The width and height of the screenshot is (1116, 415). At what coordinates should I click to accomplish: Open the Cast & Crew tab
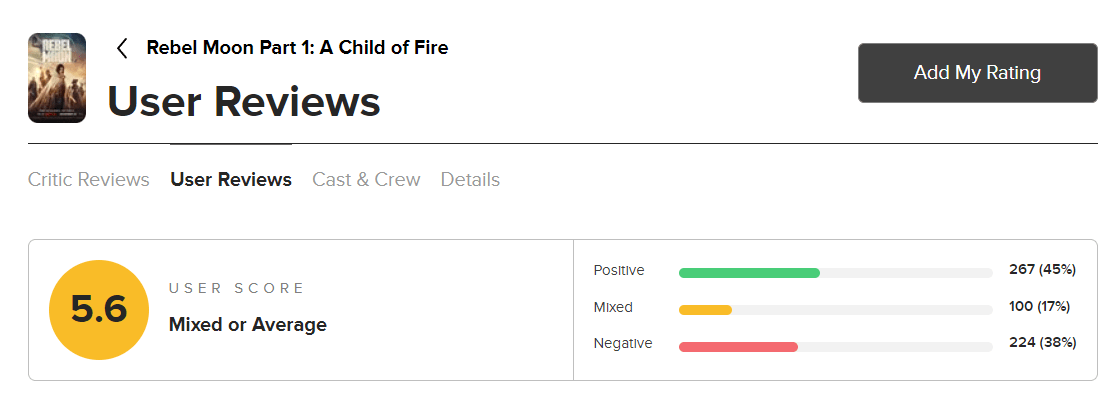(366, 179)
